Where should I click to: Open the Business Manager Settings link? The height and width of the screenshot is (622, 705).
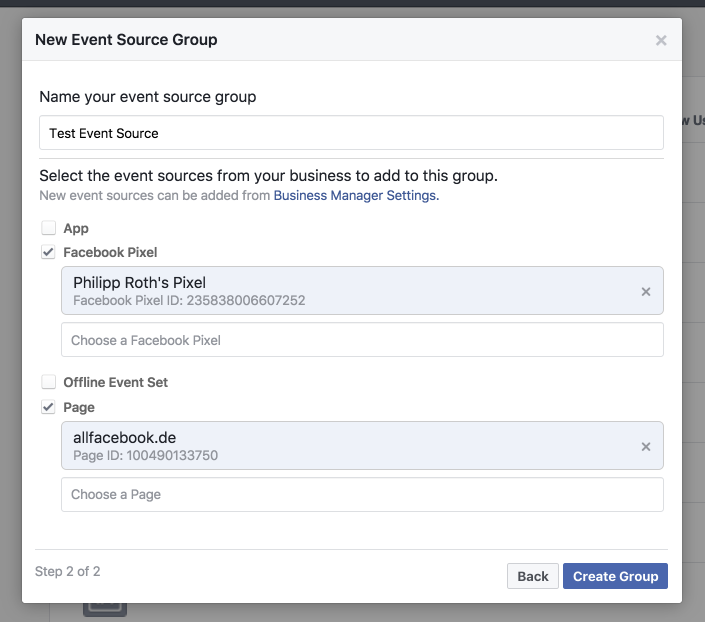(x=356, y=196)
